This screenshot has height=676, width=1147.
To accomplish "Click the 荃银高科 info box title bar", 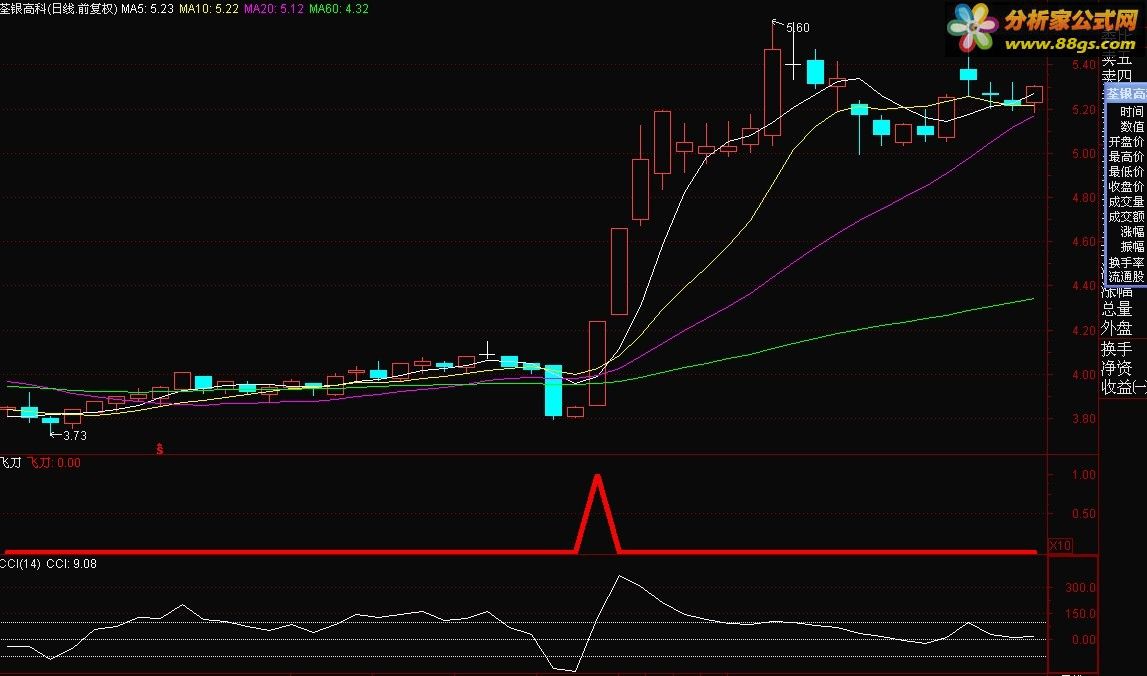I will click(x=1126, y=94).
